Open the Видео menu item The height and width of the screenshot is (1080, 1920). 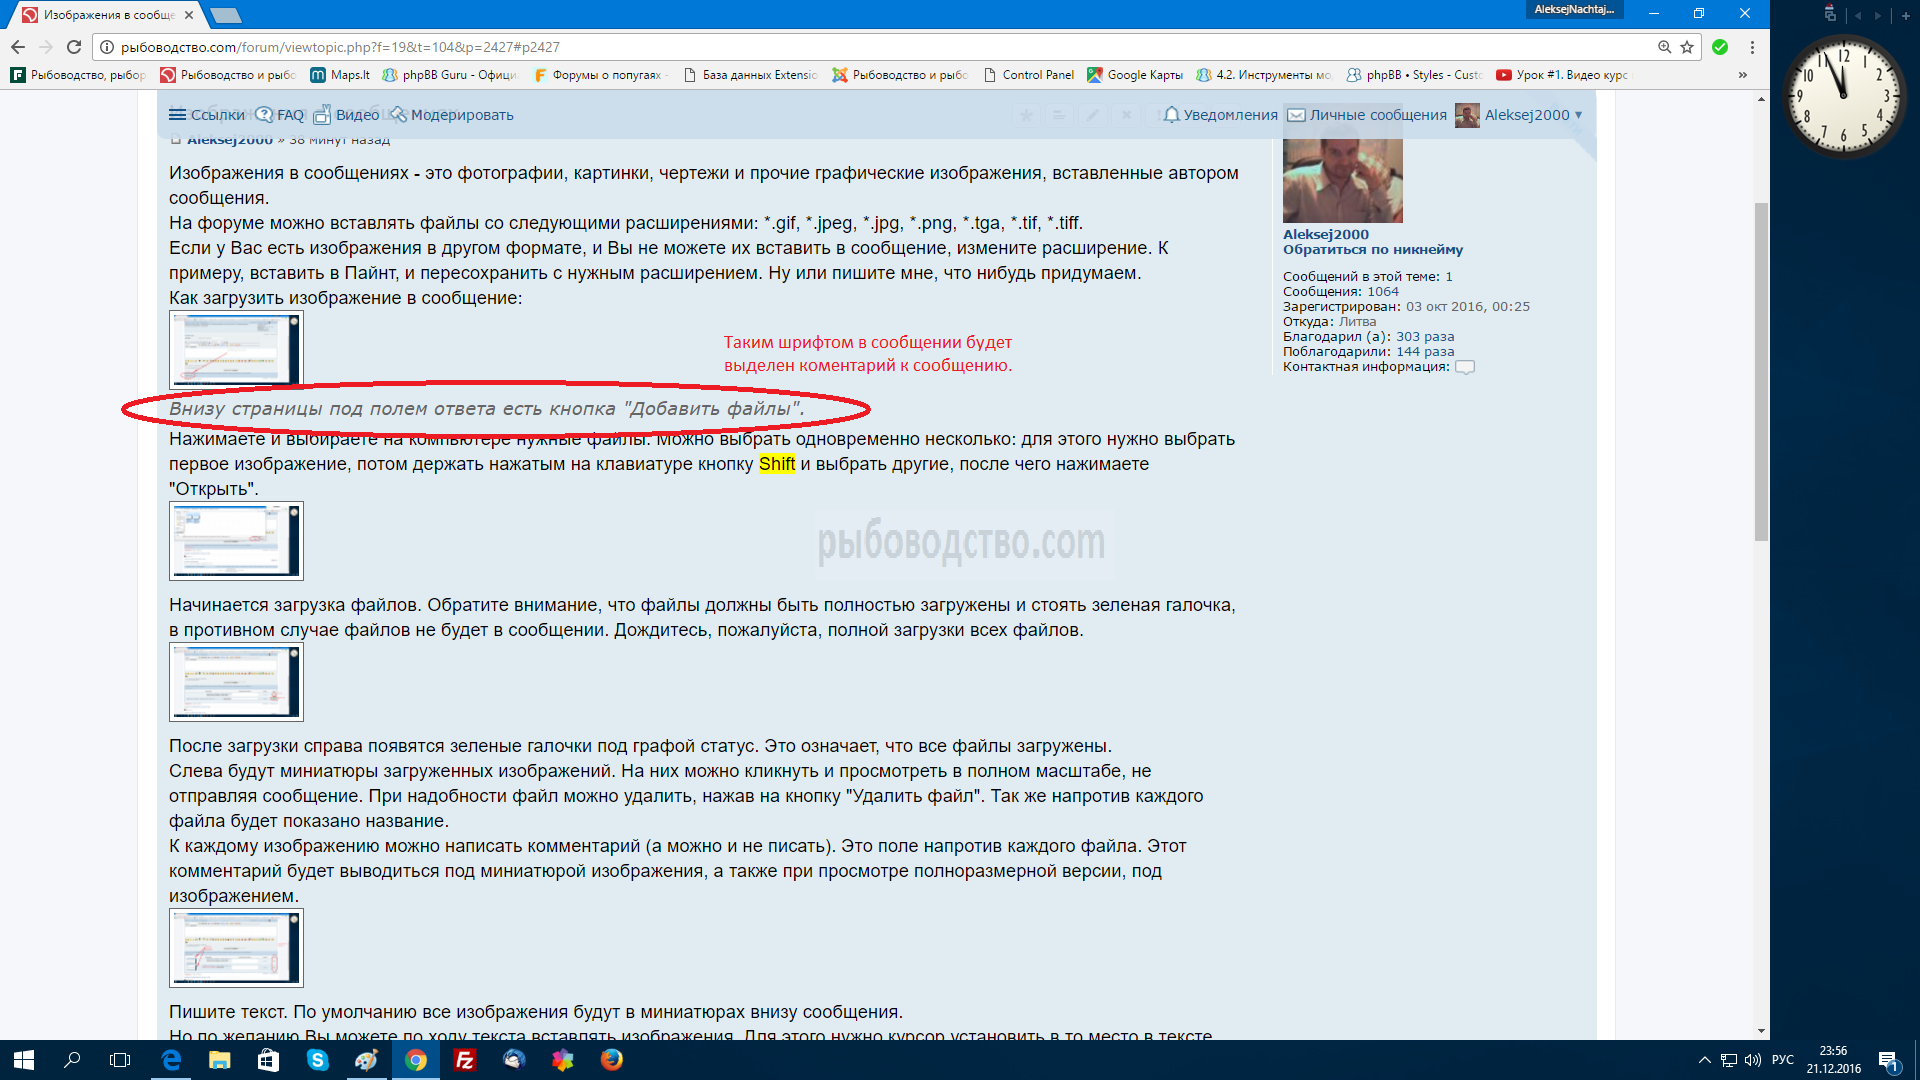click(x=347, y=115)
